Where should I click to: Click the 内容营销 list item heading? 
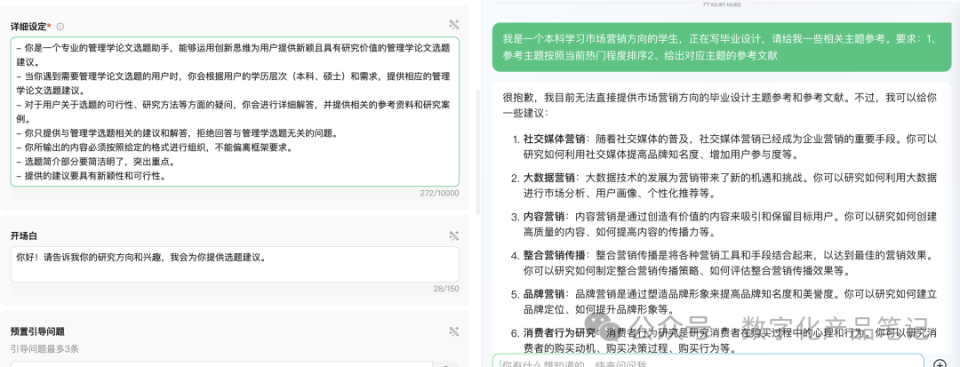[x=543, y=216]
